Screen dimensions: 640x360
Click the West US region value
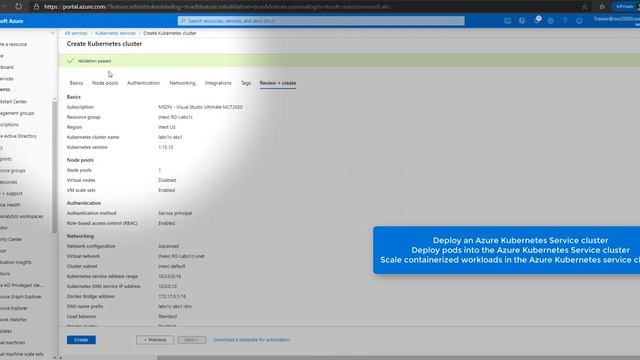167,127
